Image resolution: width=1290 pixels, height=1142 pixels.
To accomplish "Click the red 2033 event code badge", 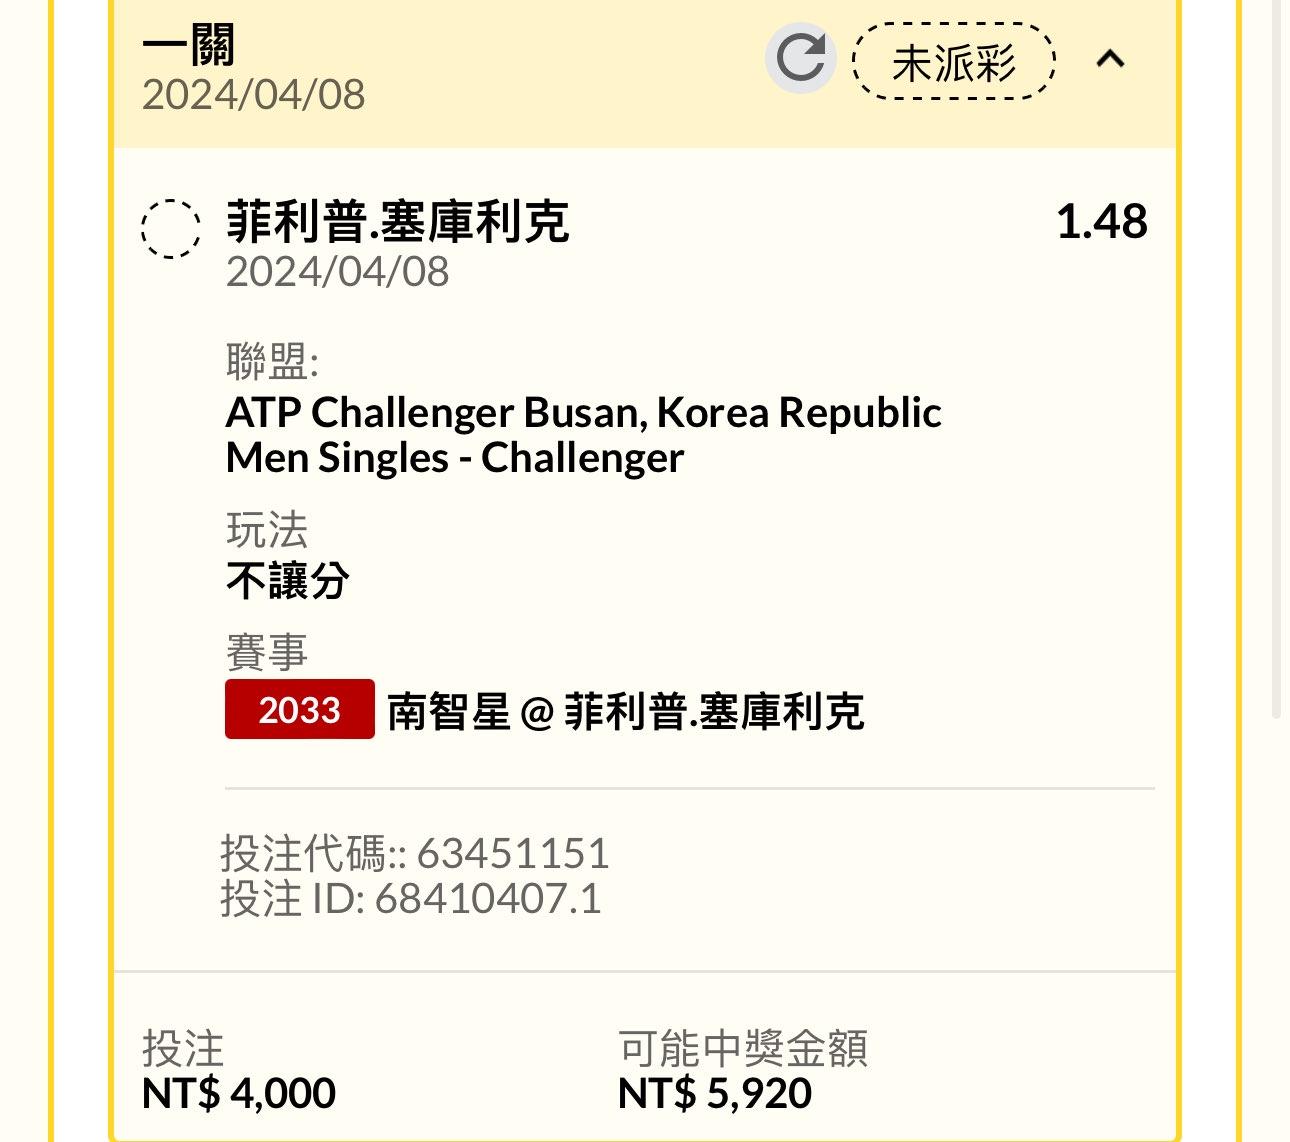I will coord(300,710).
